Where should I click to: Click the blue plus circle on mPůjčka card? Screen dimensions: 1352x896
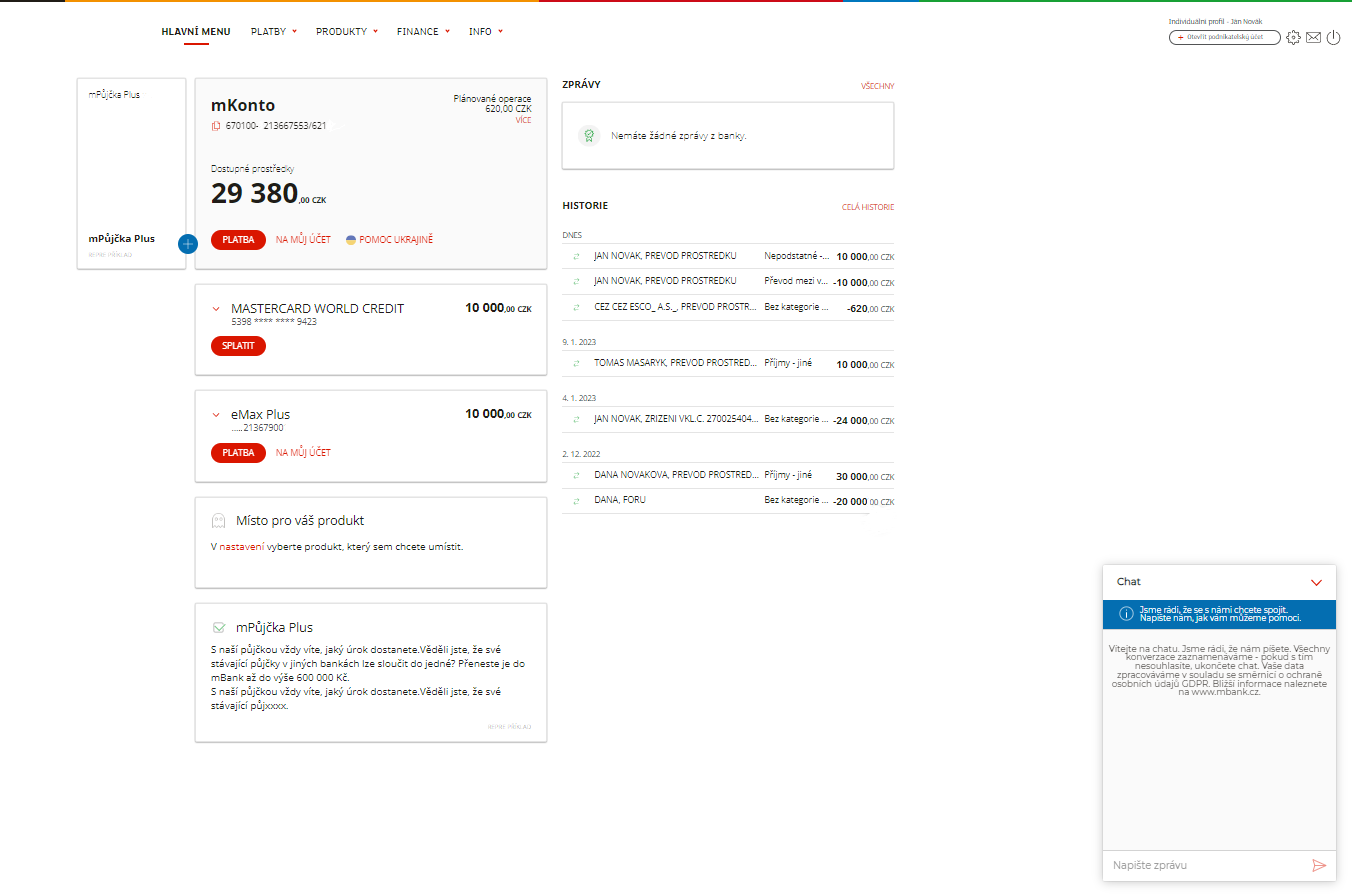click(x=187, y=243)
